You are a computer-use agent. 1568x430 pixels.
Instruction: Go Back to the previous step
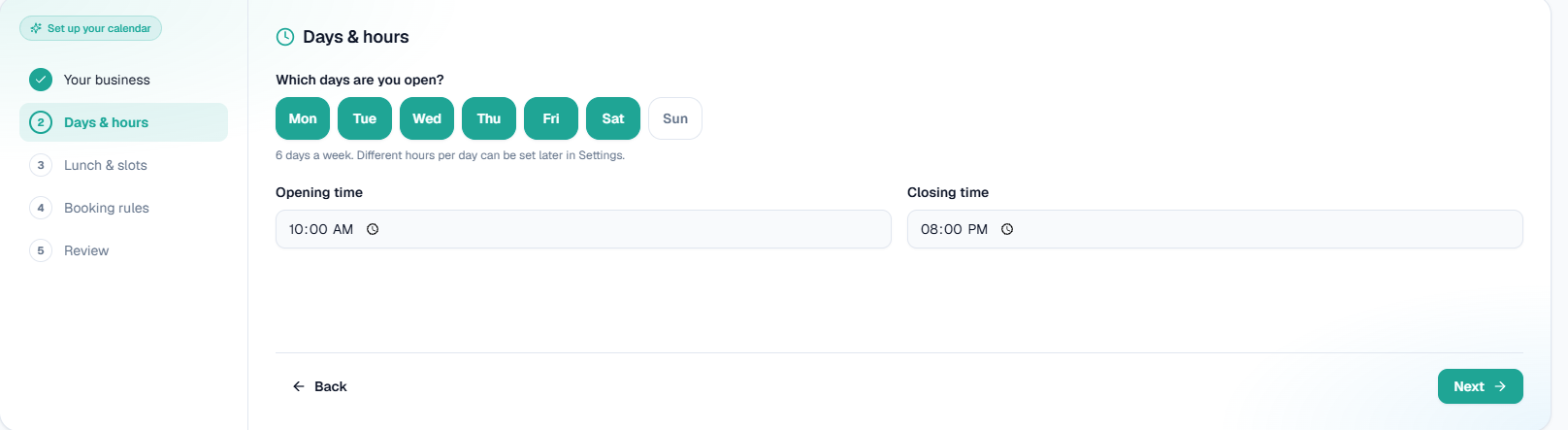click(320, 386)
